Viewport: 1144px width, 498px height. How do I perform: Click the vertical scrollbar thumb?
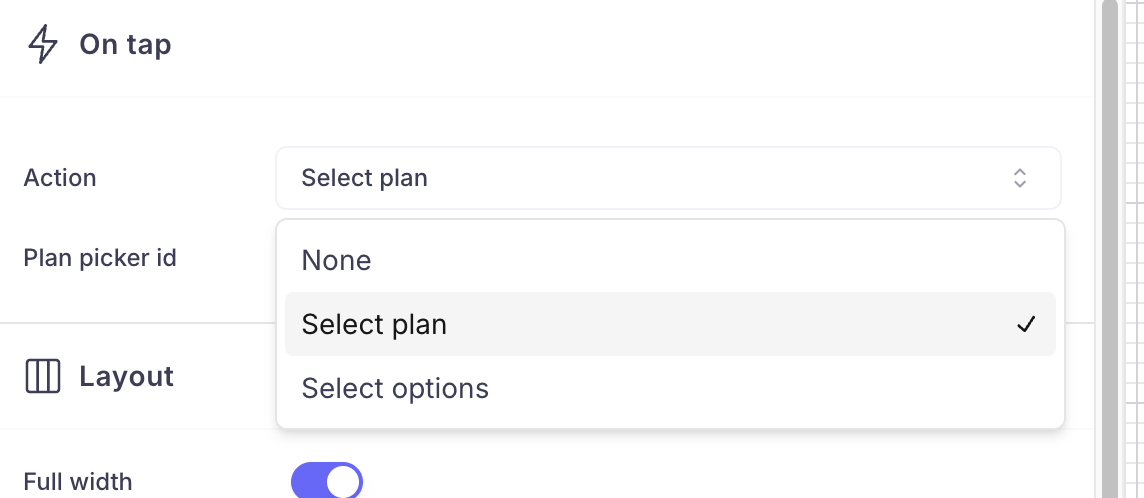[x=1109, y=250]
